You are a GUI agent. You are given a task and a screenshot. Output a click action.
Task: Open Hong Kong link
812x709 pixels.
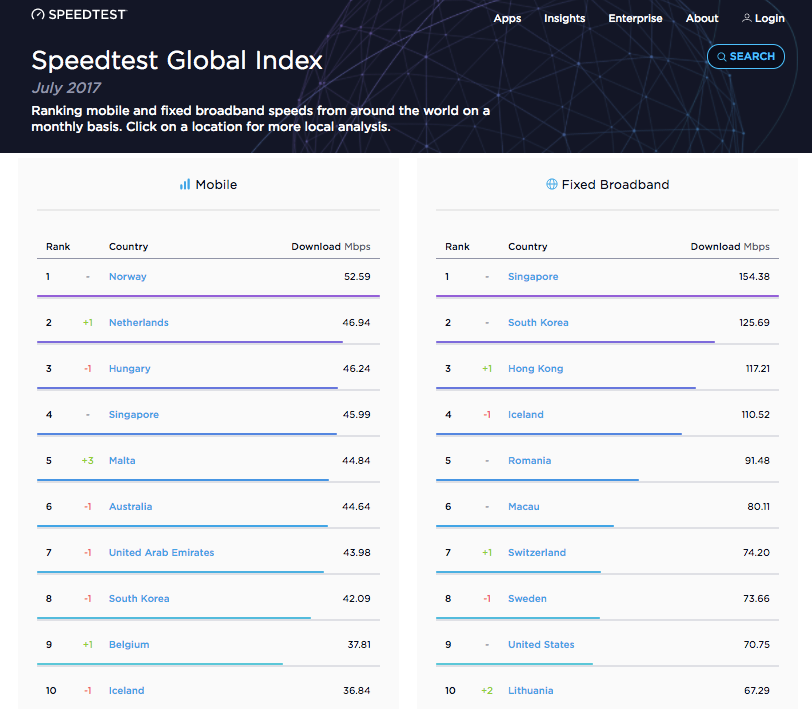click(x=535, y=369)
